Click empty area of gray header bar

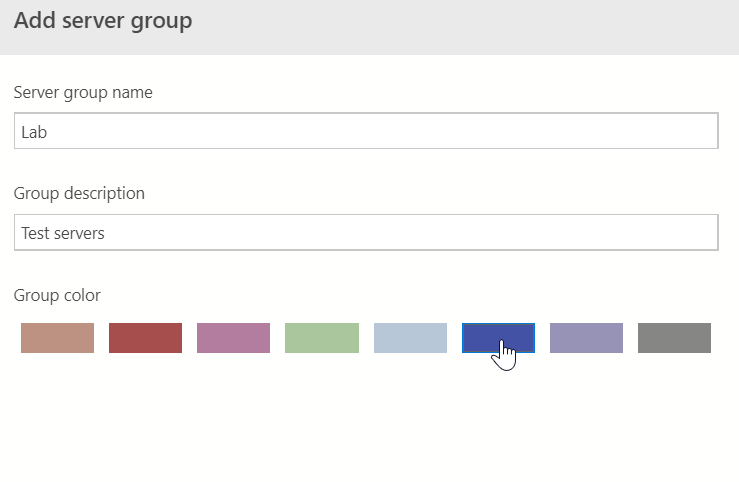480,26
